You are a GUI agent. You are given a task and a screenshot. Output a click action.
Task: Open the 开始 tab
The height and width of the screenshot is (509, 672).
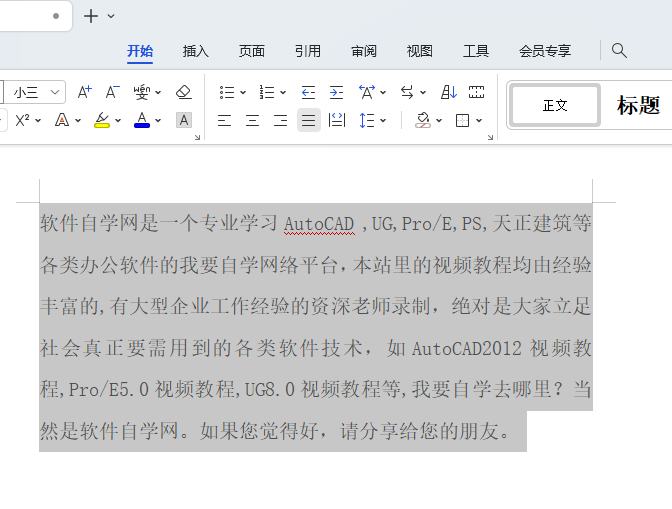pos(140,51)
